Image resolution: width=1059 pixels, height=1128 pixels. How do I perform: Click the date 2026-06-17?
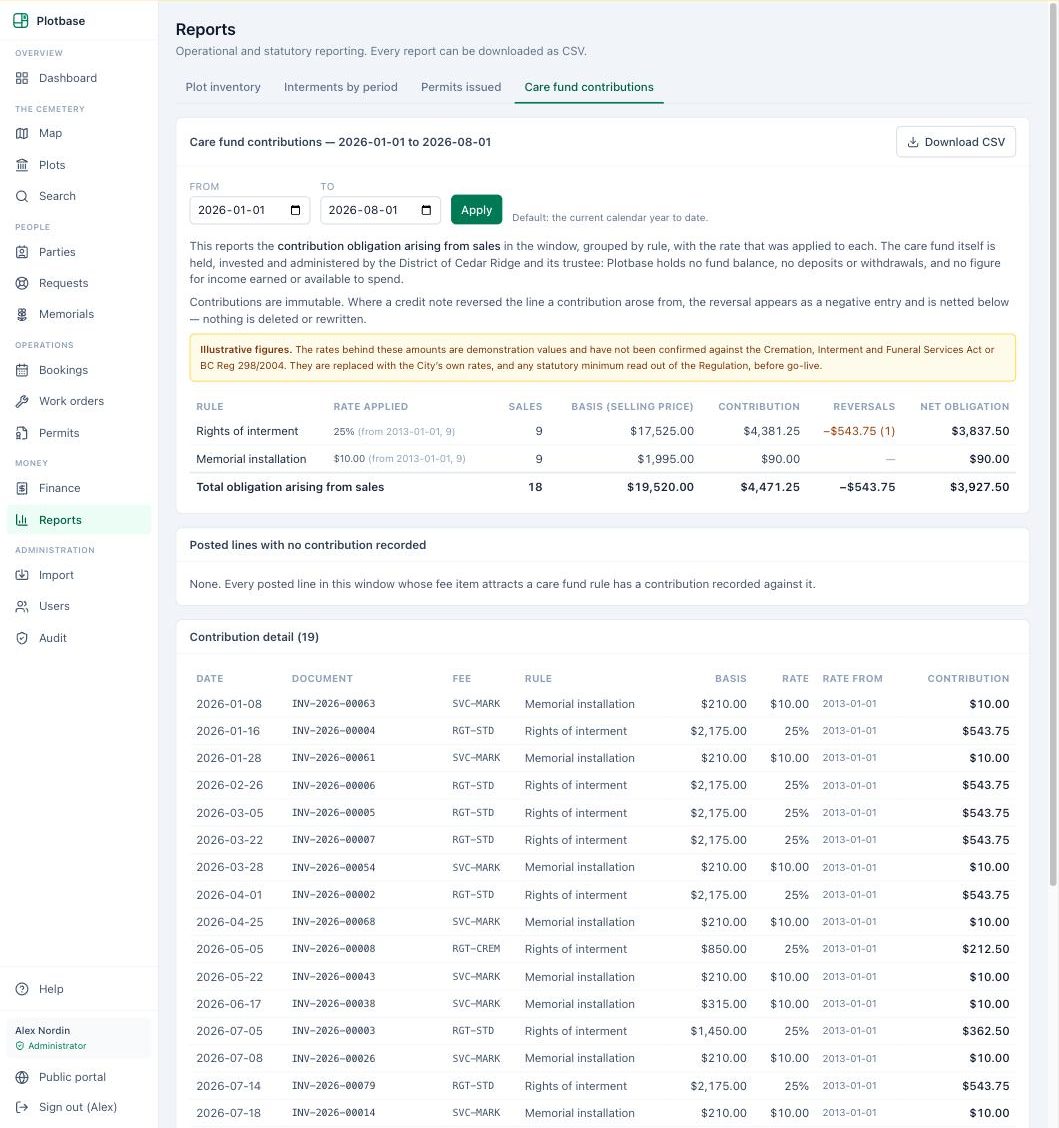point(229,1004)
